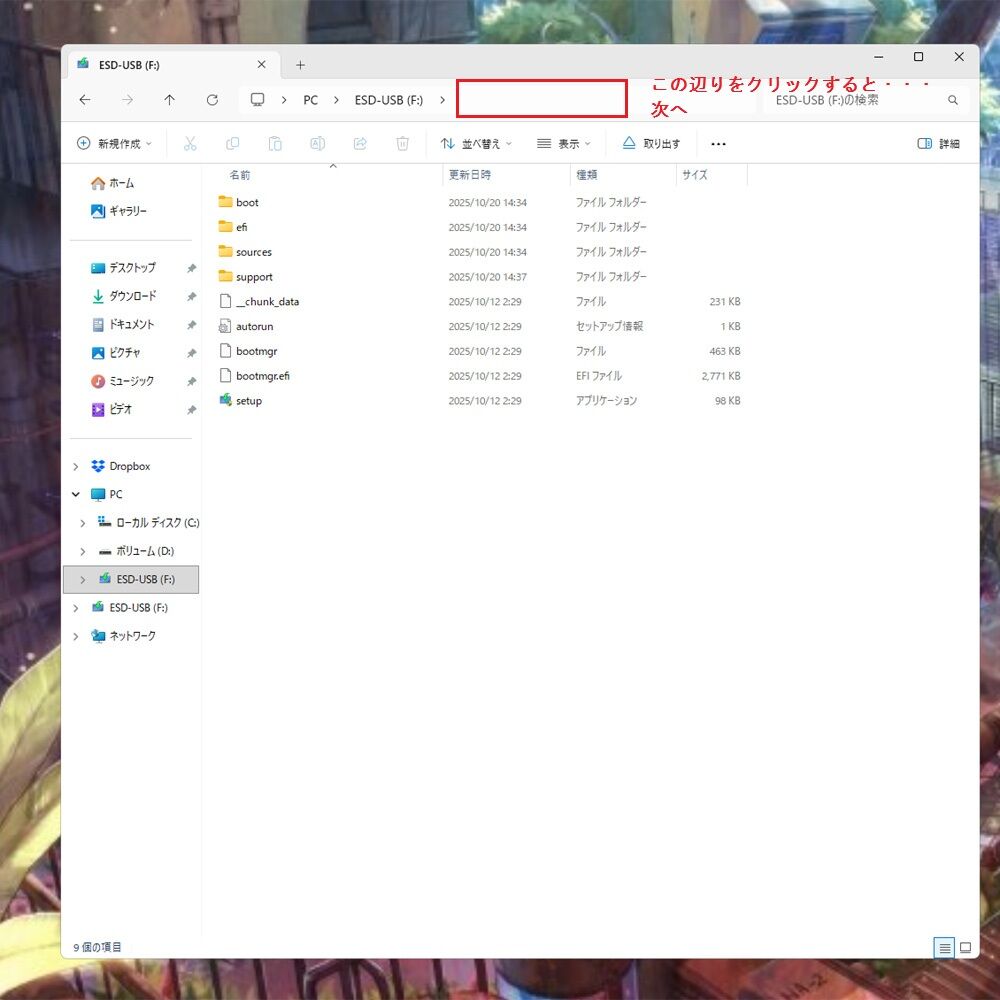The image size is (1000, 1000).
Task: Expand ローカル ディスク (C:) node
Action: click(83, 523)
